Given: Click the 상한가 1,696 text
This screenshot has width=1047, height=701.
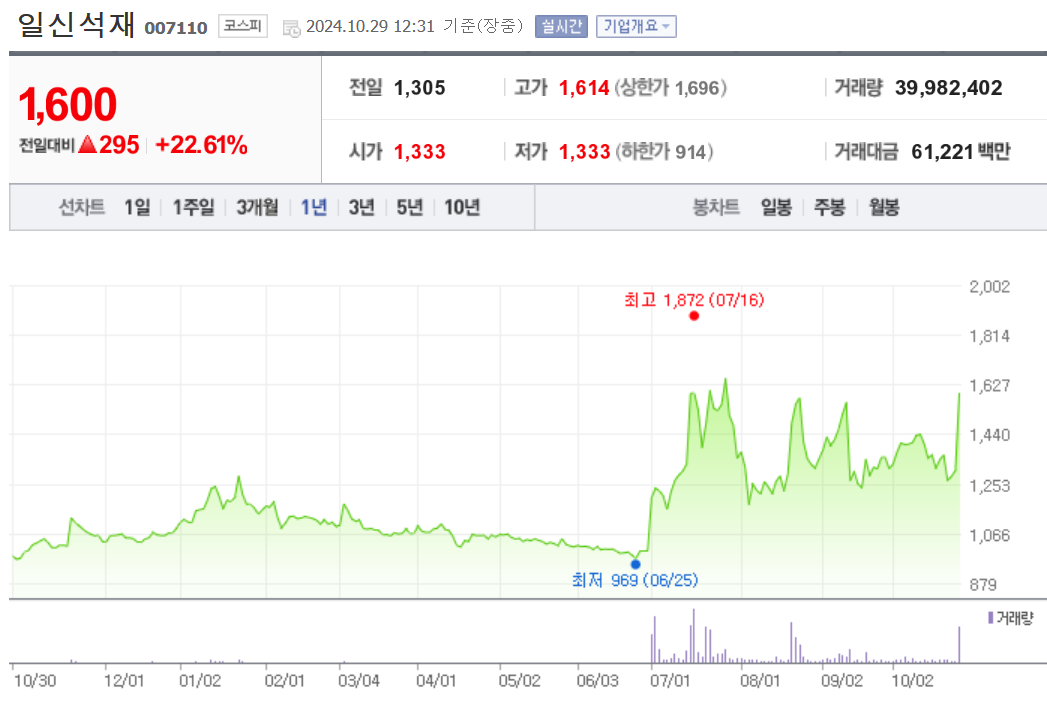Looking at the screenshot, I should tap(670, 87).
